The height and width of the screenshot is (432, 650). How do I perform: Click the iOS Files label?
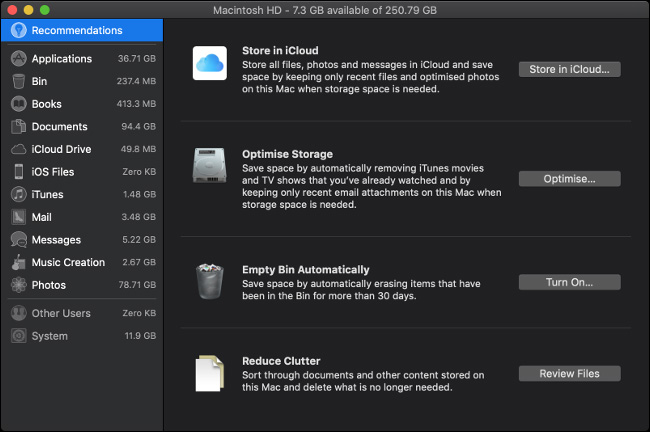[x=53, y=172]
